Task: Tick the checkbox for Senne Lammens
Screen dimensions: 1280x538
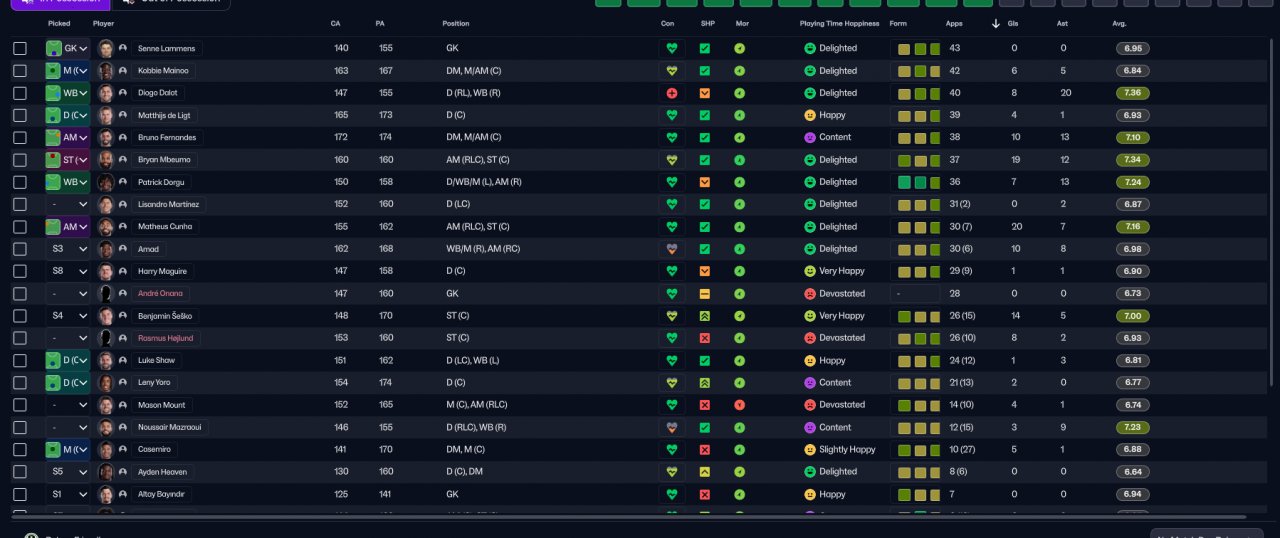Action: coord(20,48)
